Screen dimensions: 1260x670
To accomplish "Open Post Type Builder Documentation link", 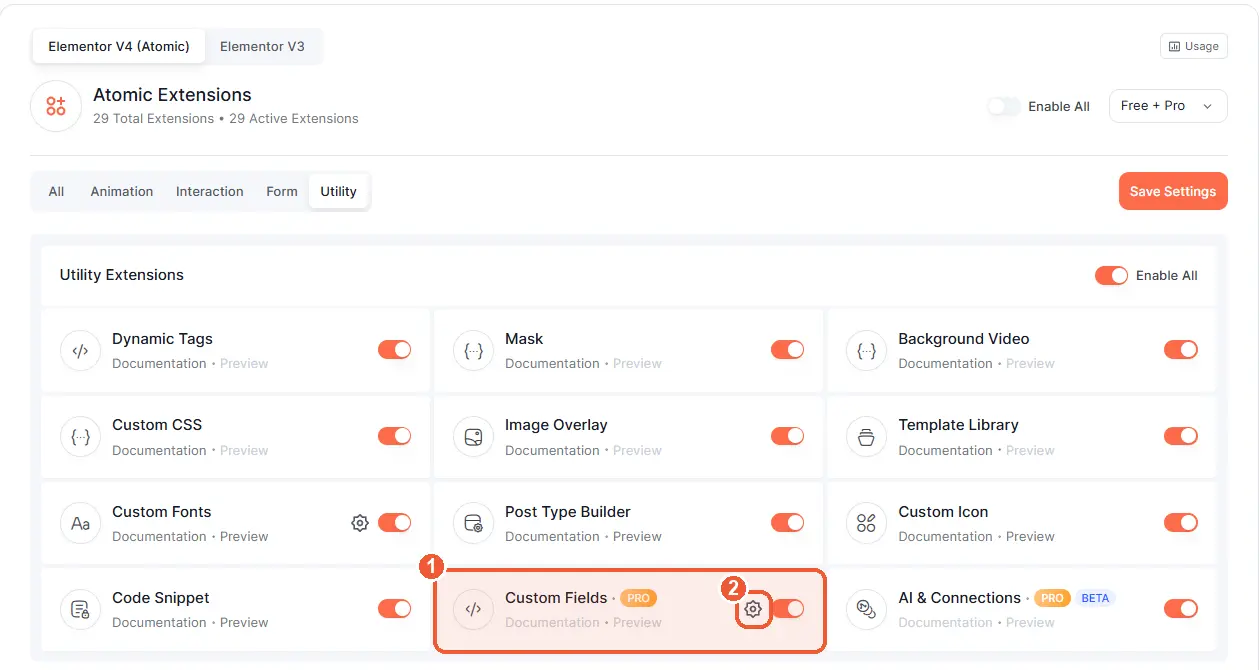I will (552, 536).
